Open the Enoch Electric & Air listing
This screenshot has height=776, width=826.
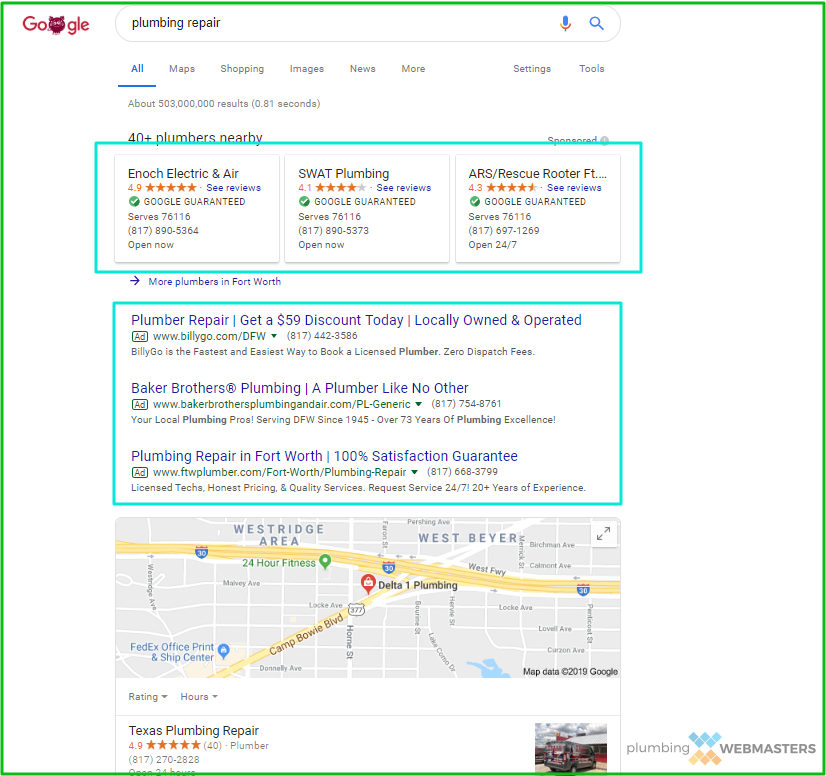click(183, 173)
